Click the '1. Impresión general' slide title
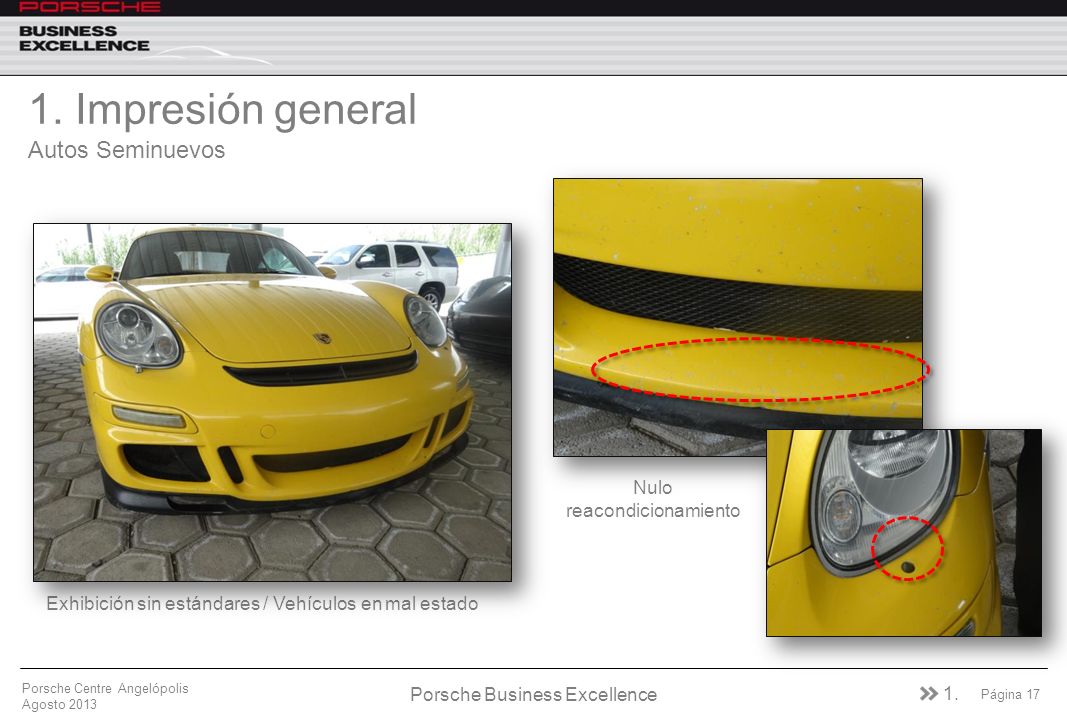This screenshot has height=720, width=1067. point(223,109)
